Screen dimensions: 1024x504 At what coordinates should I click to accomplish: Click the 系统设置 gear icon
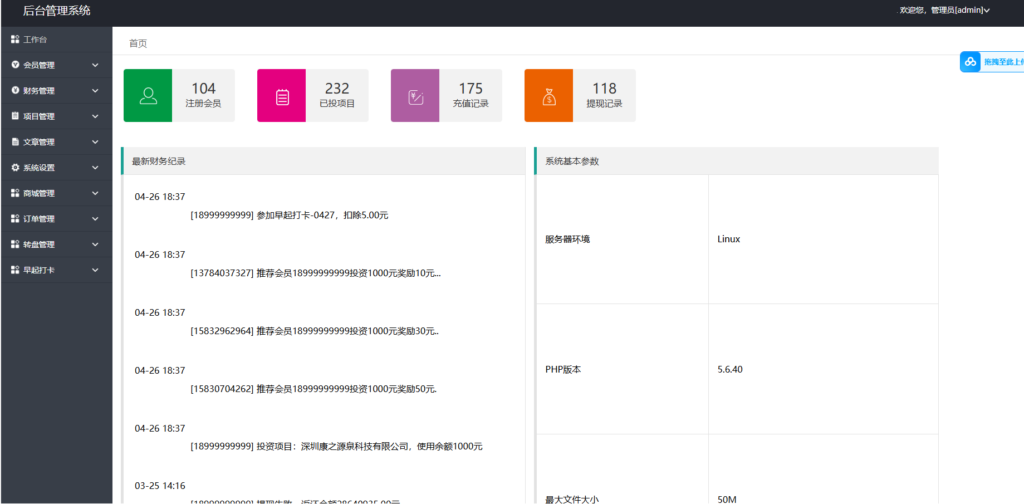point(15,168)
